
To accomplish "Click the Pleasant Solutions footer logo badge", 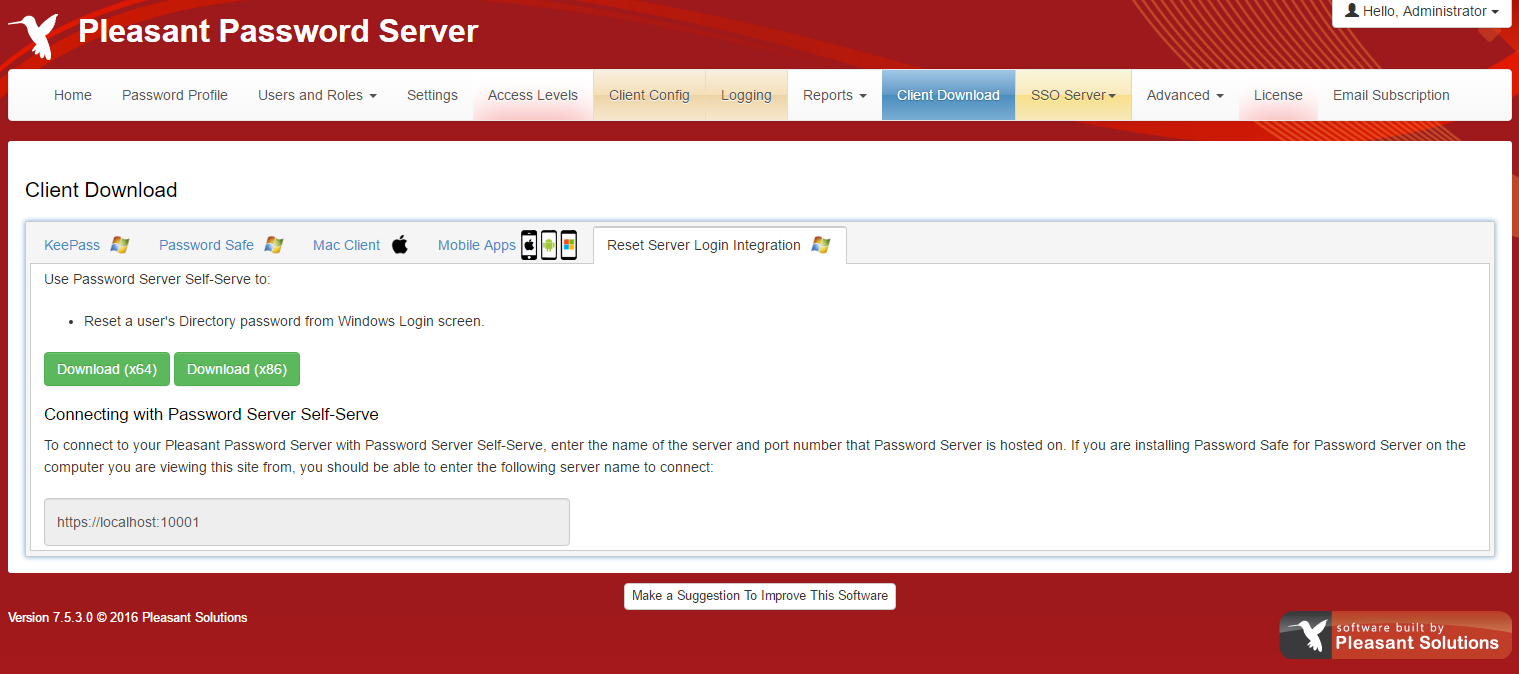I will pyautogui.click(x=1395, y=635).
